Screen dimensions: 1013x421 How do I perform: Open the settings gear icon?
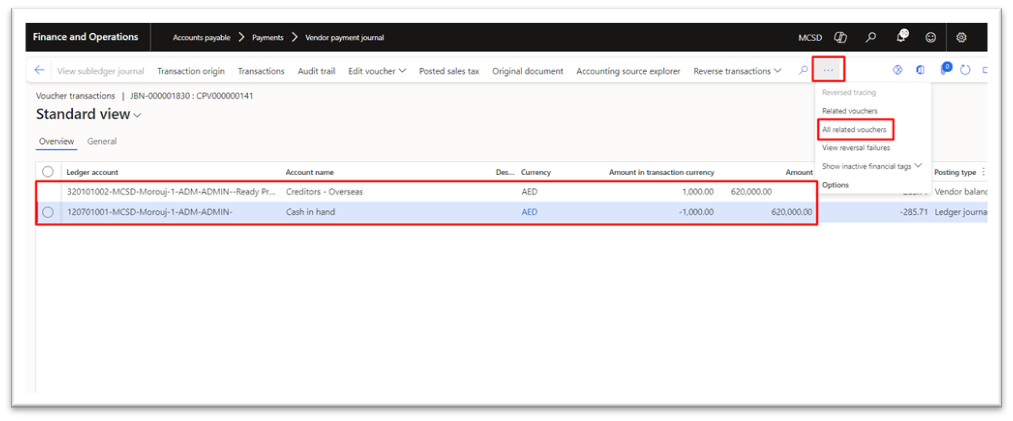point(961,37)
